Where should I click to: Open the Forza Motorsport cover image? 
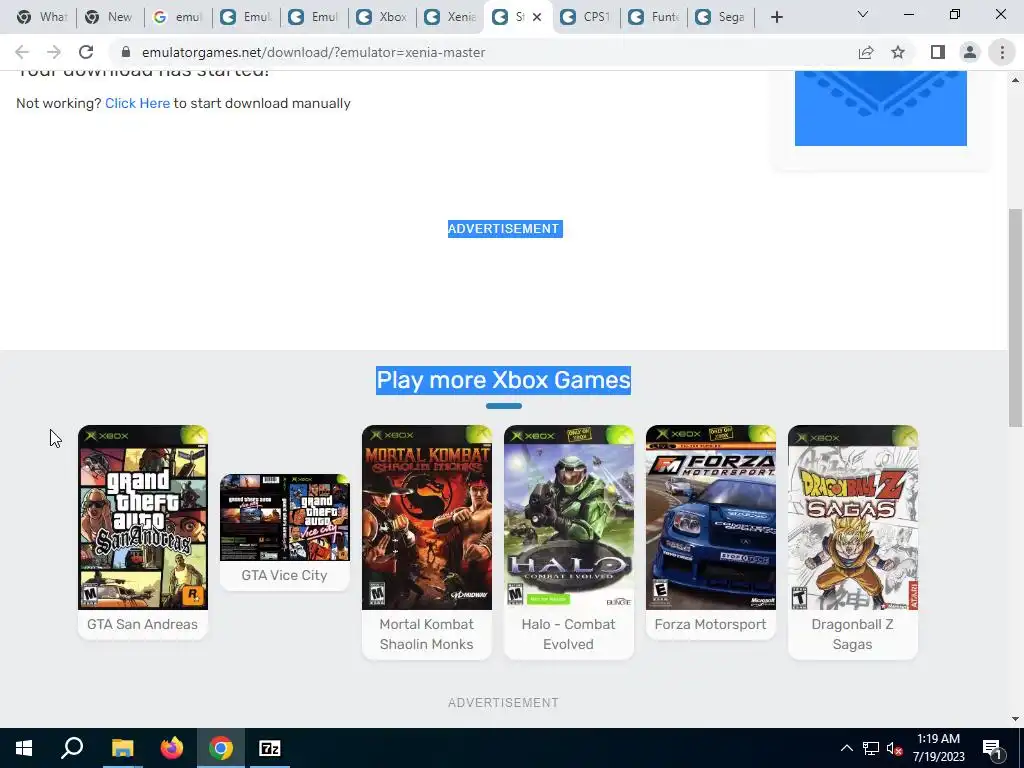711,517
